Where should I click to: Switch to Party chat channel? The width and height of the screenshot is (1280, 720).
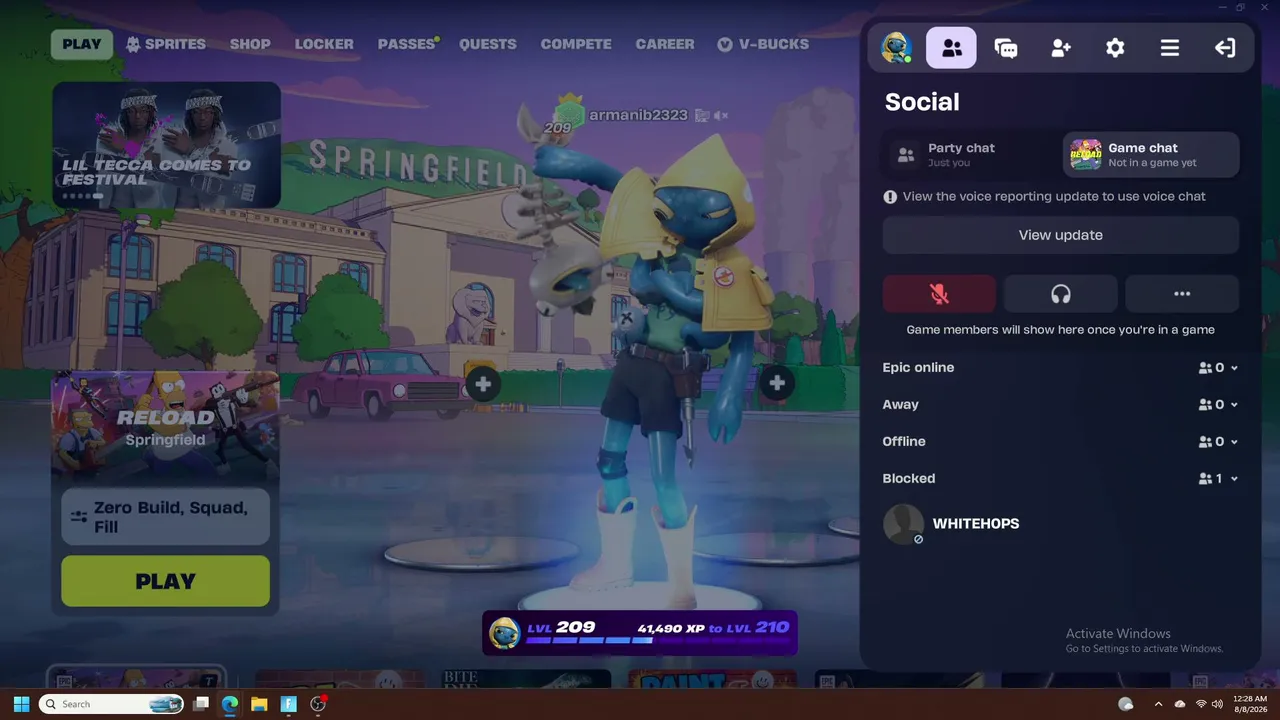point(971,155)
